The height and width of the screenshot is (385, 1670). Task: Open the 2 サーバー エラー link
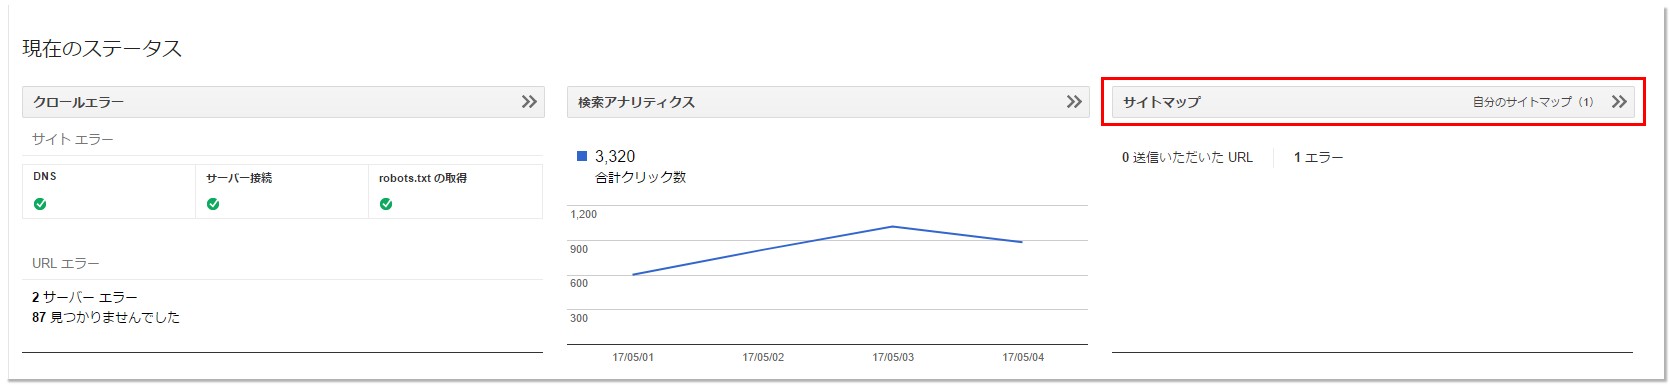coord(85,297)
